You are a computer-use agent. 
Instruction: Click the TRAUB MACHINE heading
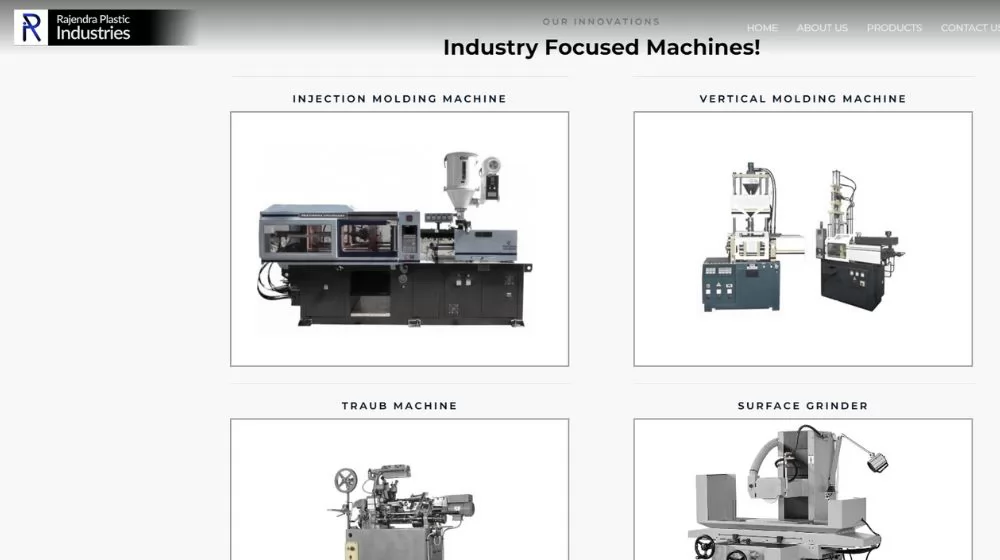coord(399,406)
